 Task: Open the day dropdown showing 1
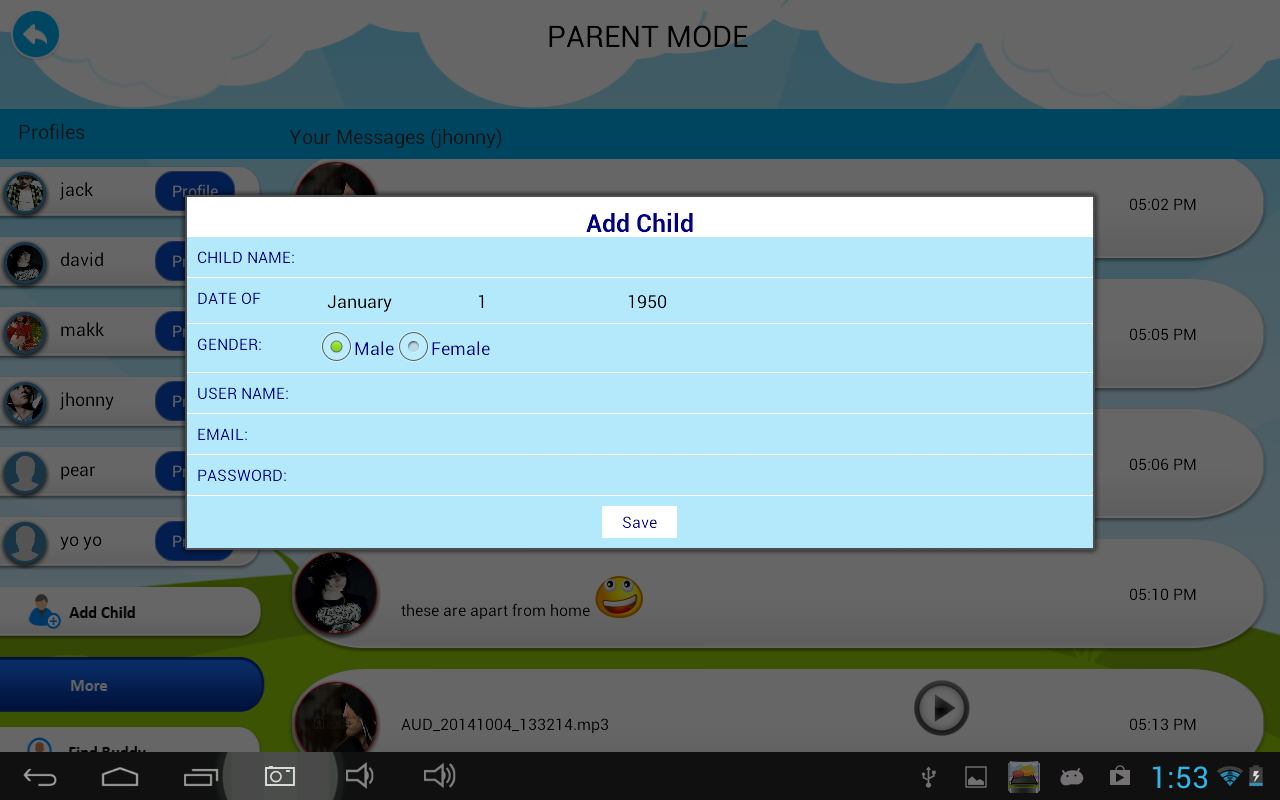pos(481,302)
